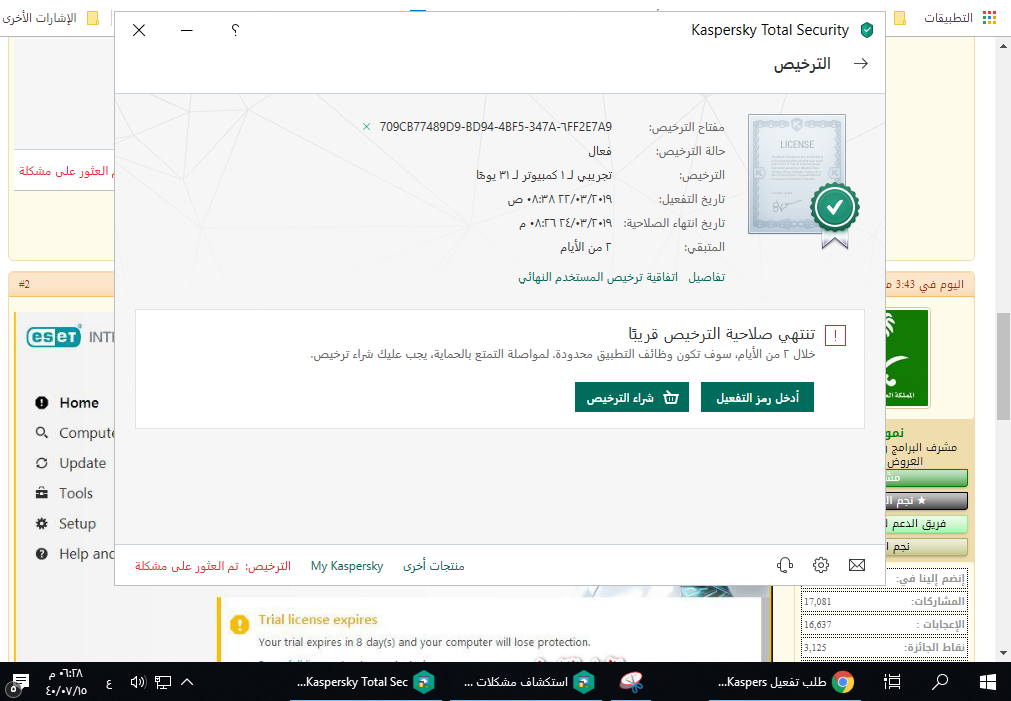The height and width of the screenshot is (701, 1011).
Task: Click the back arrow next to الترخيص
Action: pos(861,63)
